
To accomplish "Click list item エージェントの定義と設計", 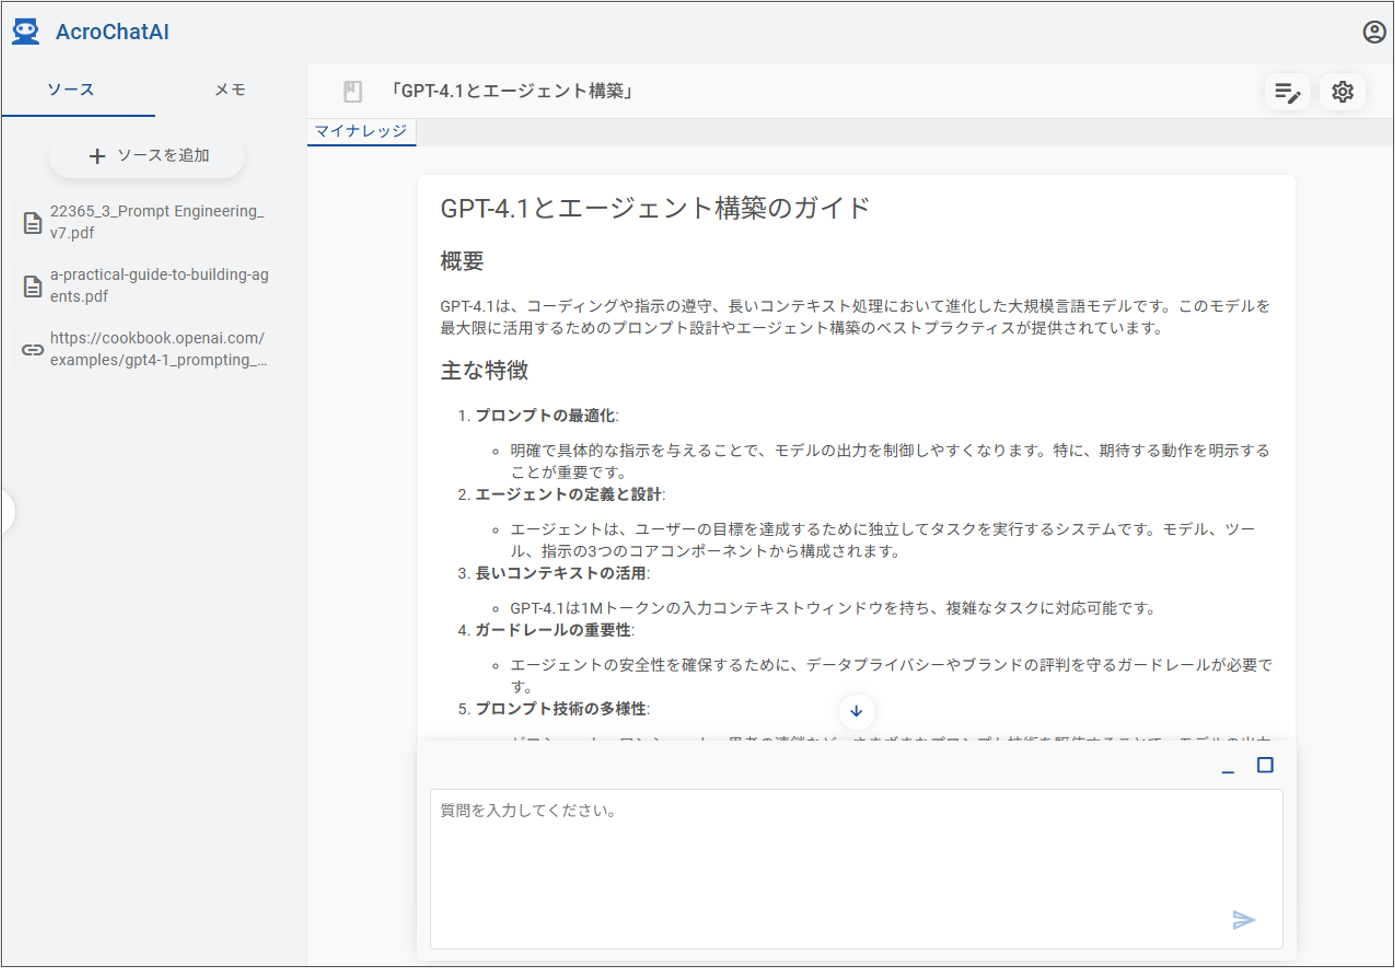I will click(569, 495).
